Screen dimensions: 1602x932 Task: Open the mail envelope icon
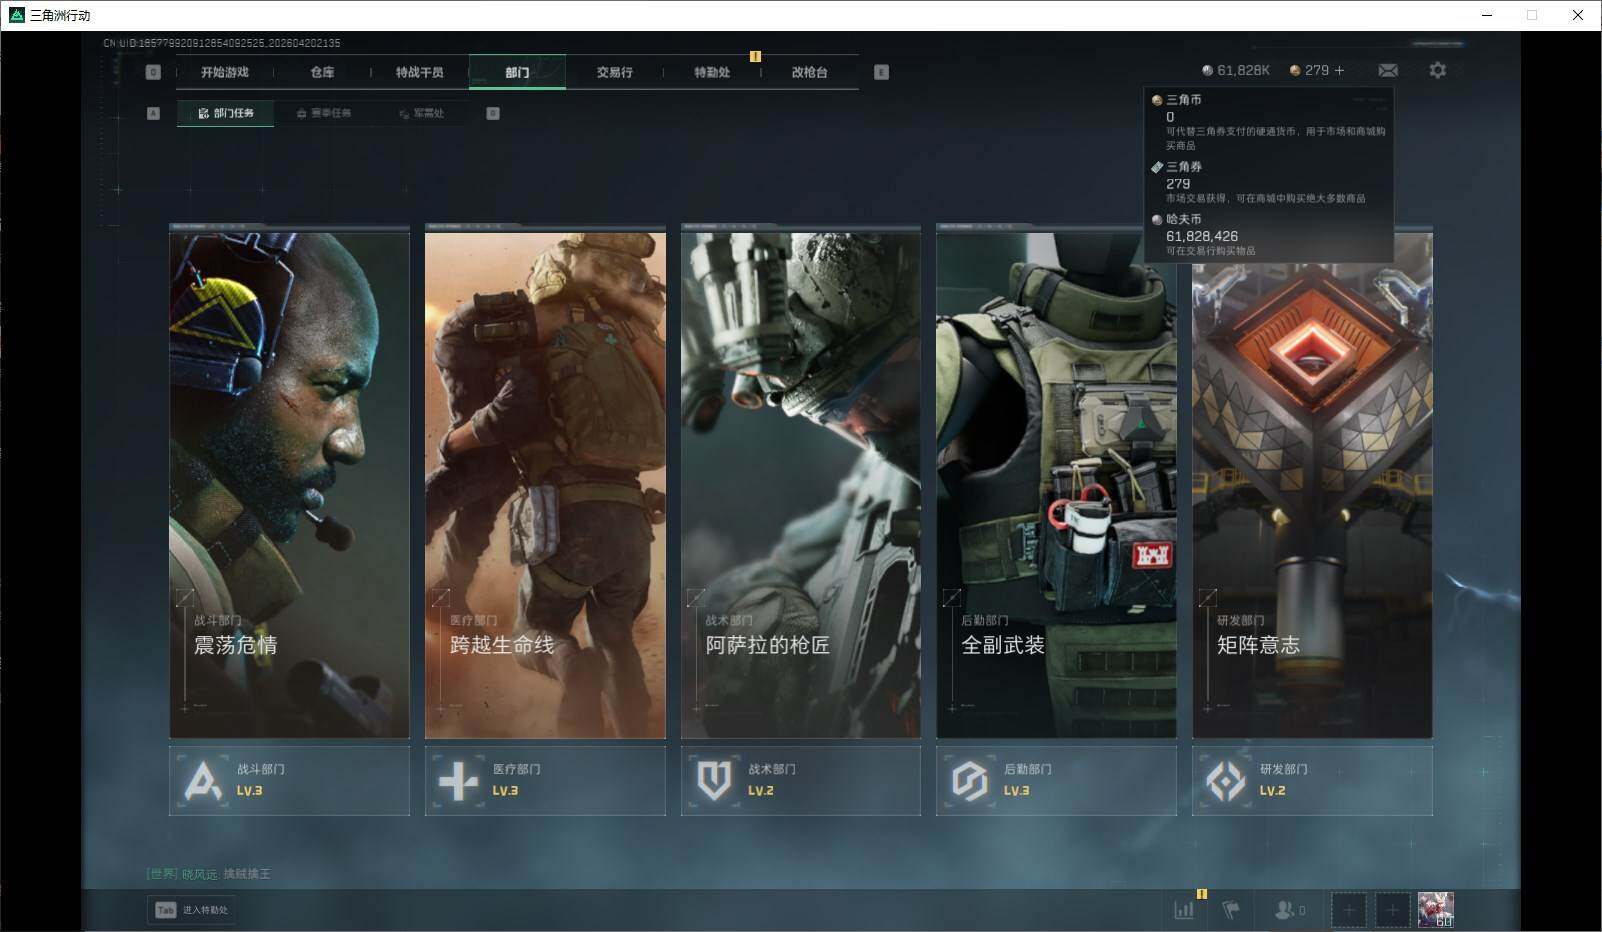[1388, 71]
